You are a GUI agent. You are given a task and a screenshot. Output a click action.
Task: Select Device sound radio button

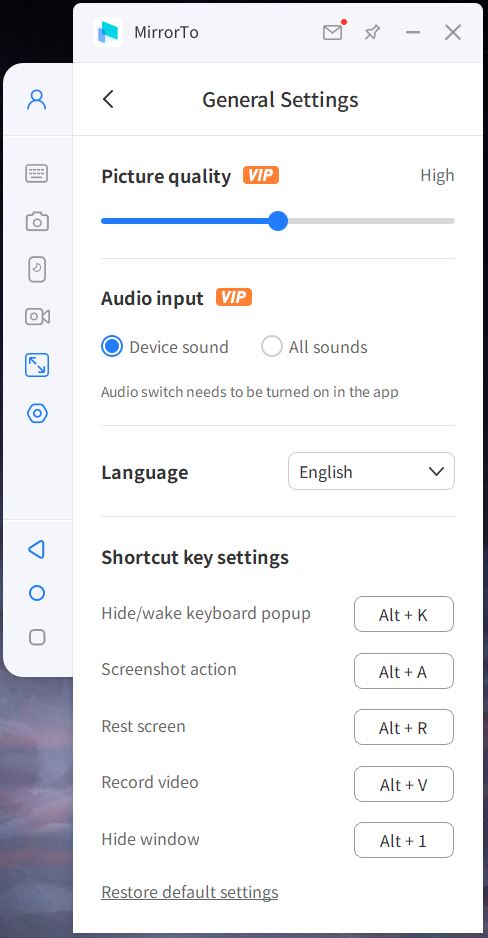112,346
